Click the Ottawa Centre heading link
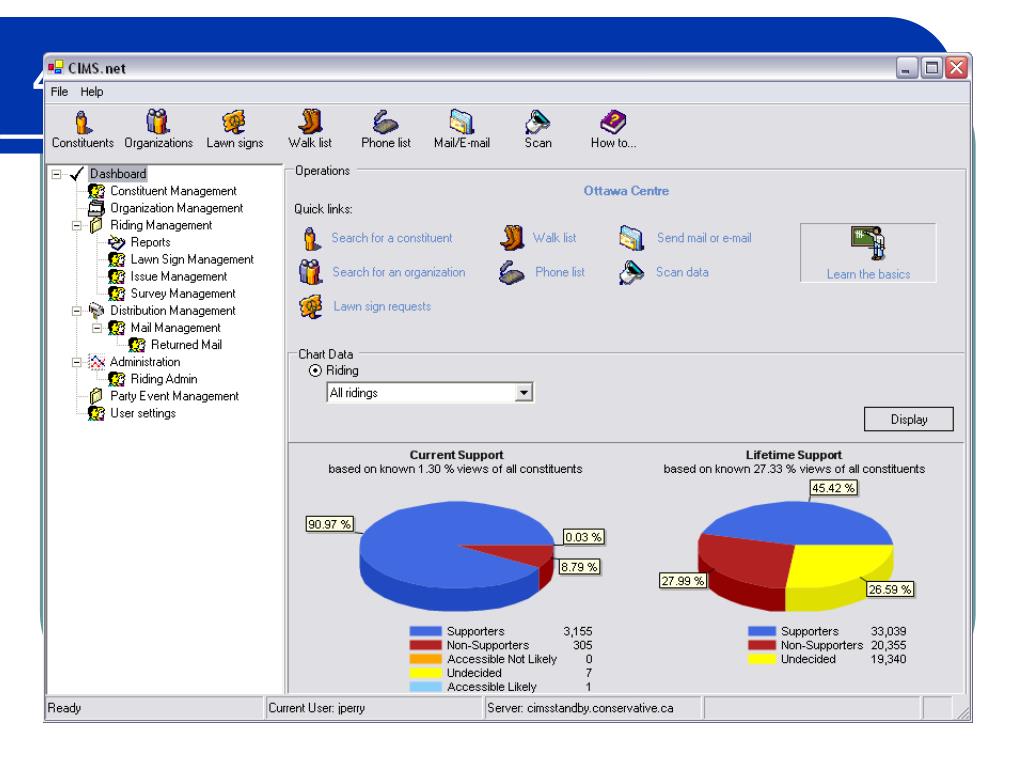 point(626,191)
